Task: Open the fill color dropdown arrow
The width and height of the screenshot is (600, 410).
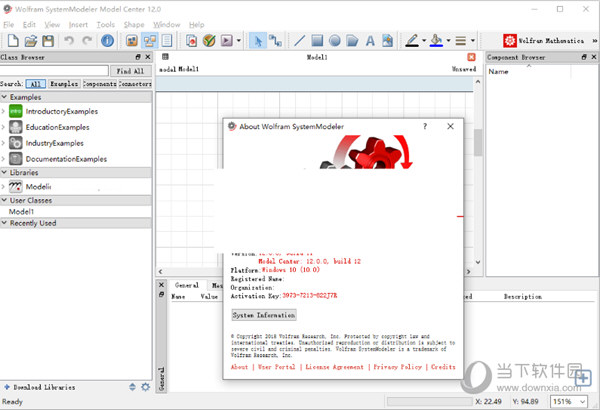Action: (x=448, y=40)
